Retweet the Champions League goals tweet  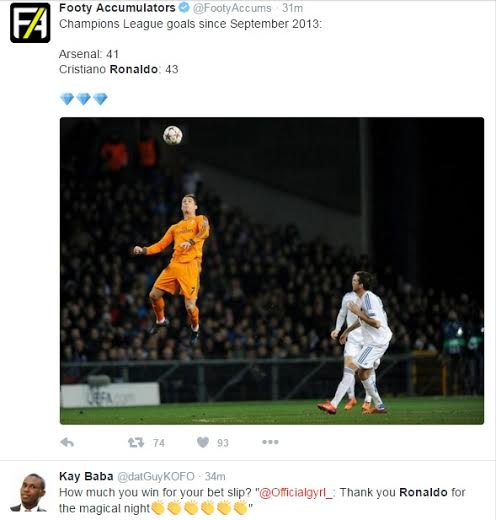pyautogui.click(x=136, y=442)
